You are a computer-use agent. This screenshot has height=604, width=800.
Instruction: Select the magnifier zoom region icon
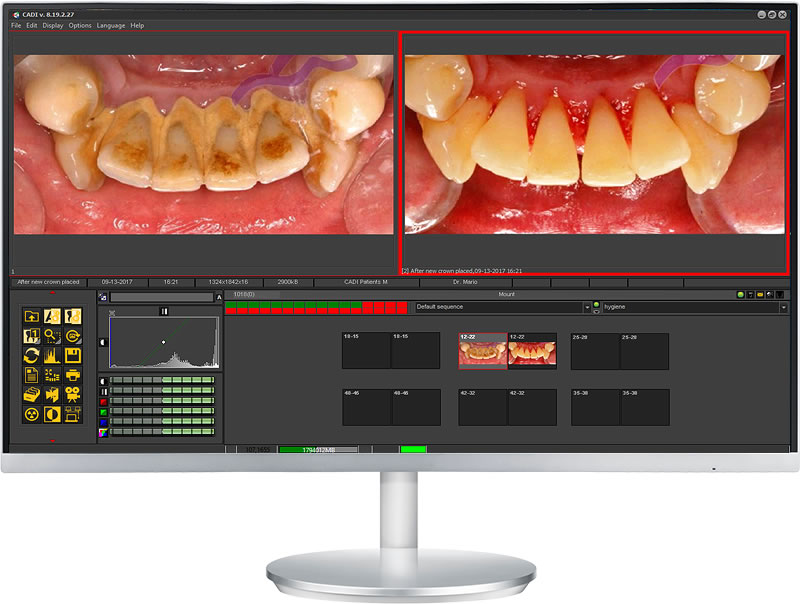(x=52, y=336)
